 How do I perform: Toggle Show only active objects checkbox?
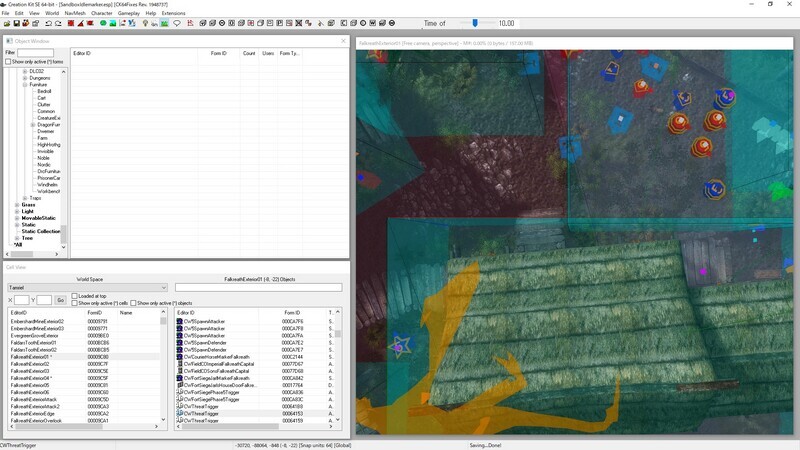point(133,303)
